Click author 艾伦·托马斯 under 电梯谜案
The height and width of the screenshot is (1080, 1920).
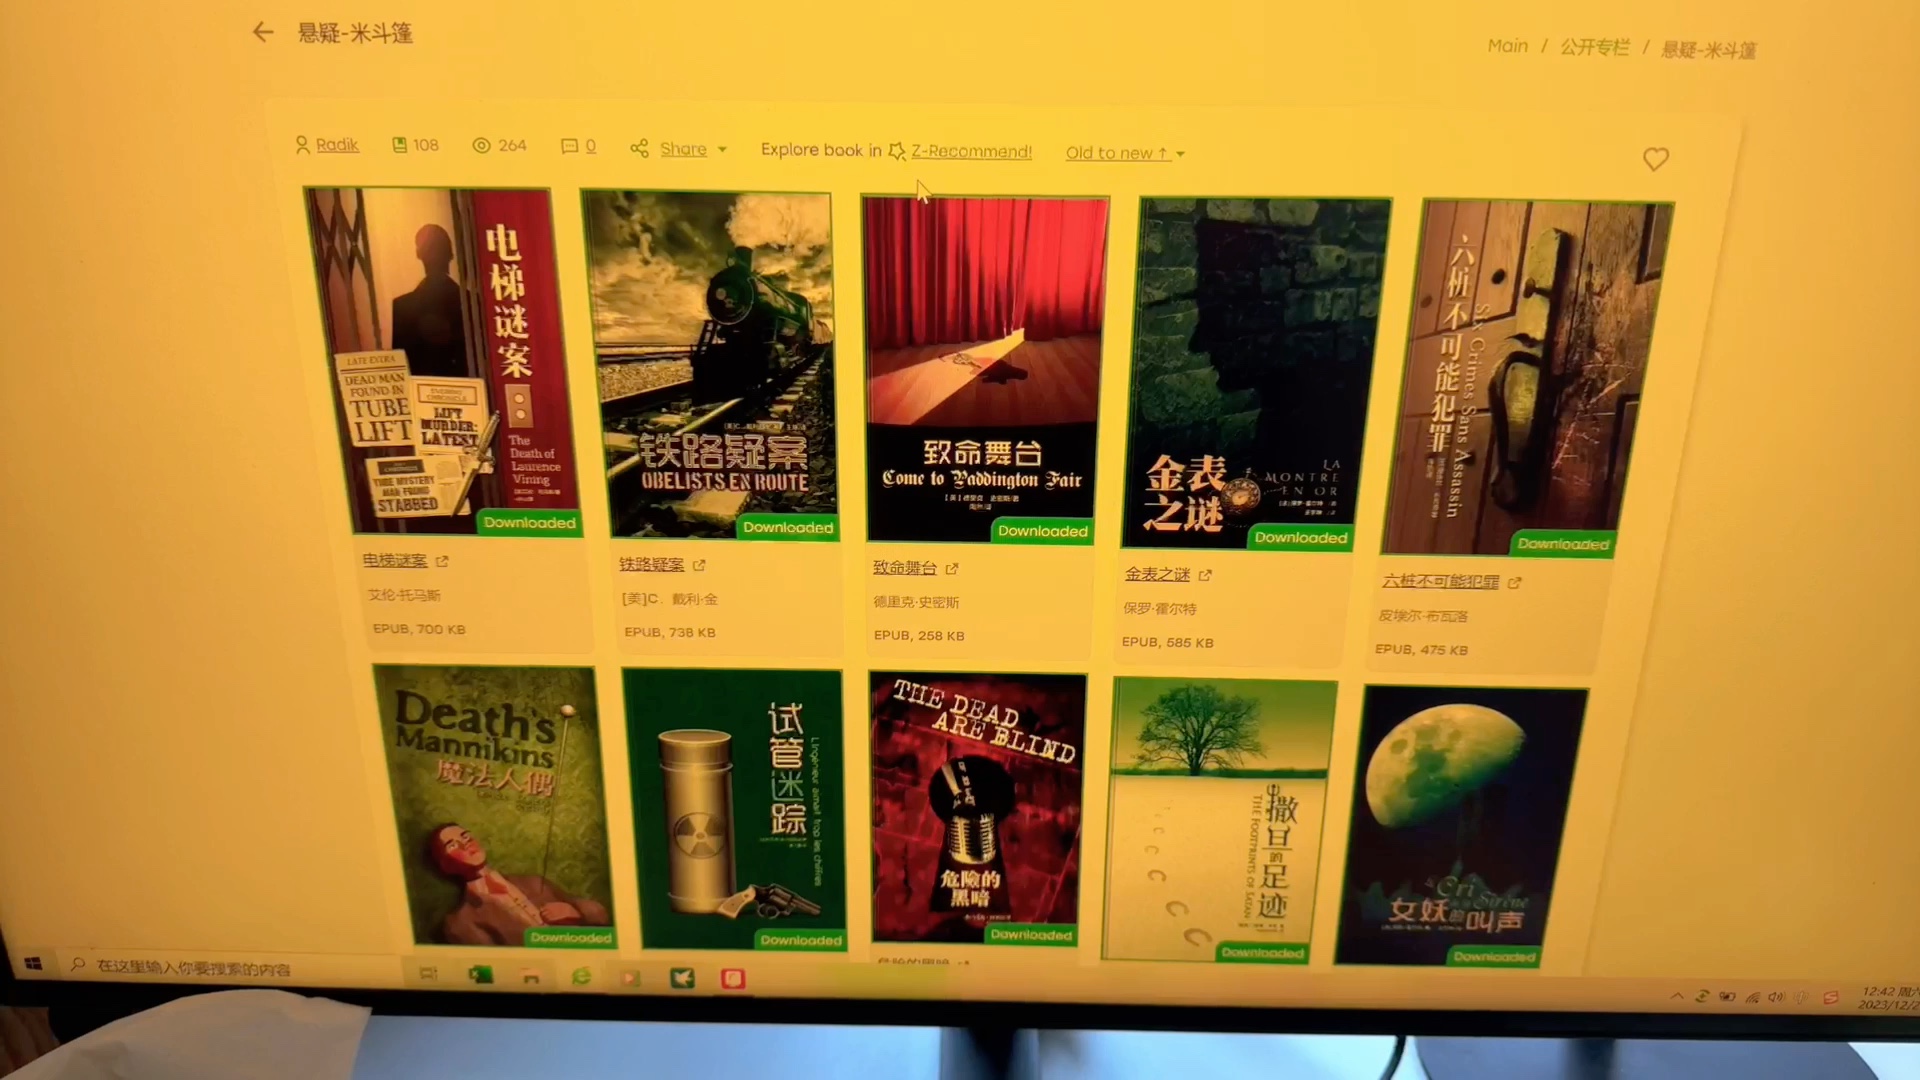404,595
